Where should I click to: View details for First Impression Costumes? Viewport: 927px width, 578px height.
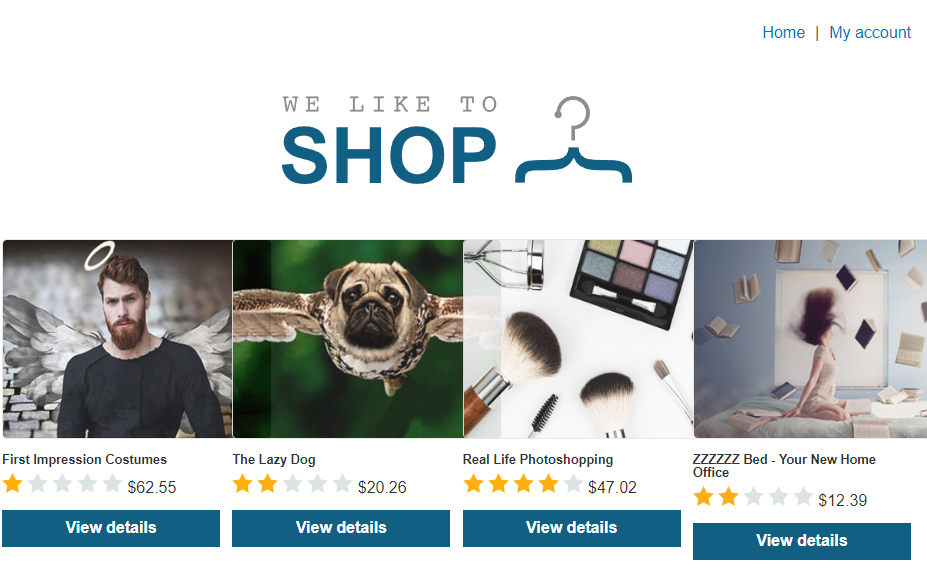(111, 528)
